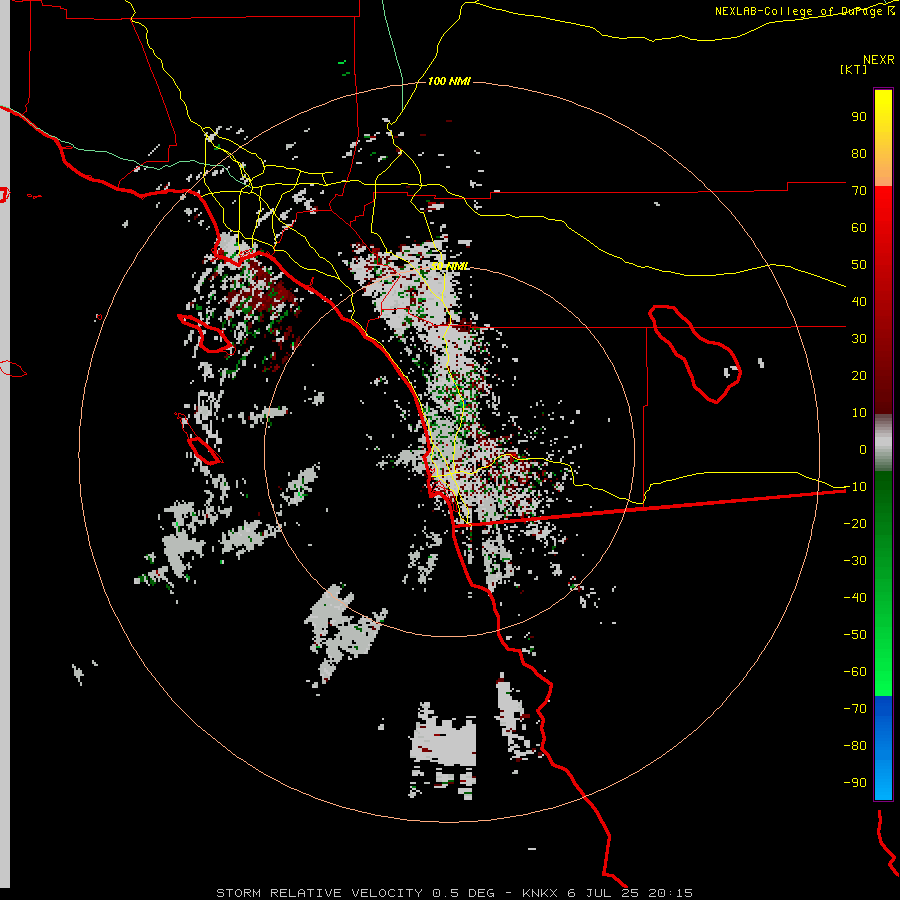
Task: Click the -60 value on velocity scale
Action: point(855,672)
